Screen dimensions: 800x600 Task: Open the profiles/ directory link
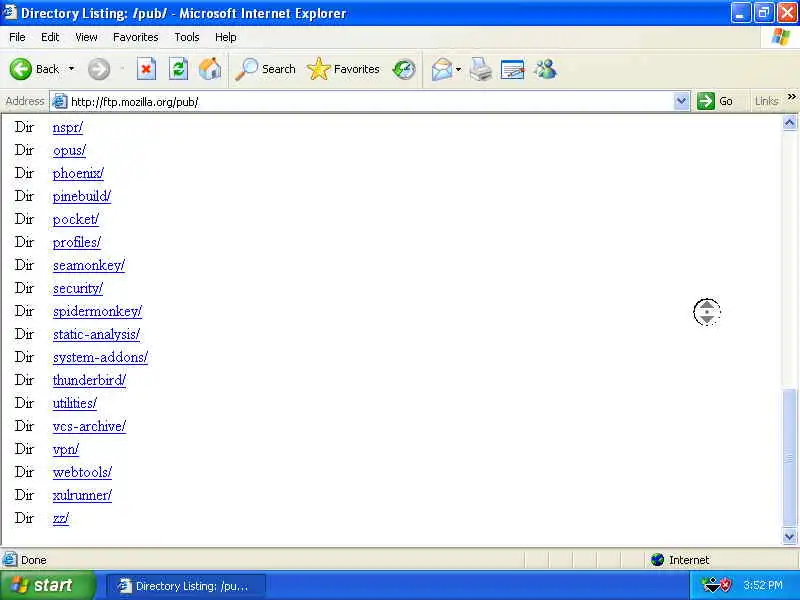coord(77,242)
